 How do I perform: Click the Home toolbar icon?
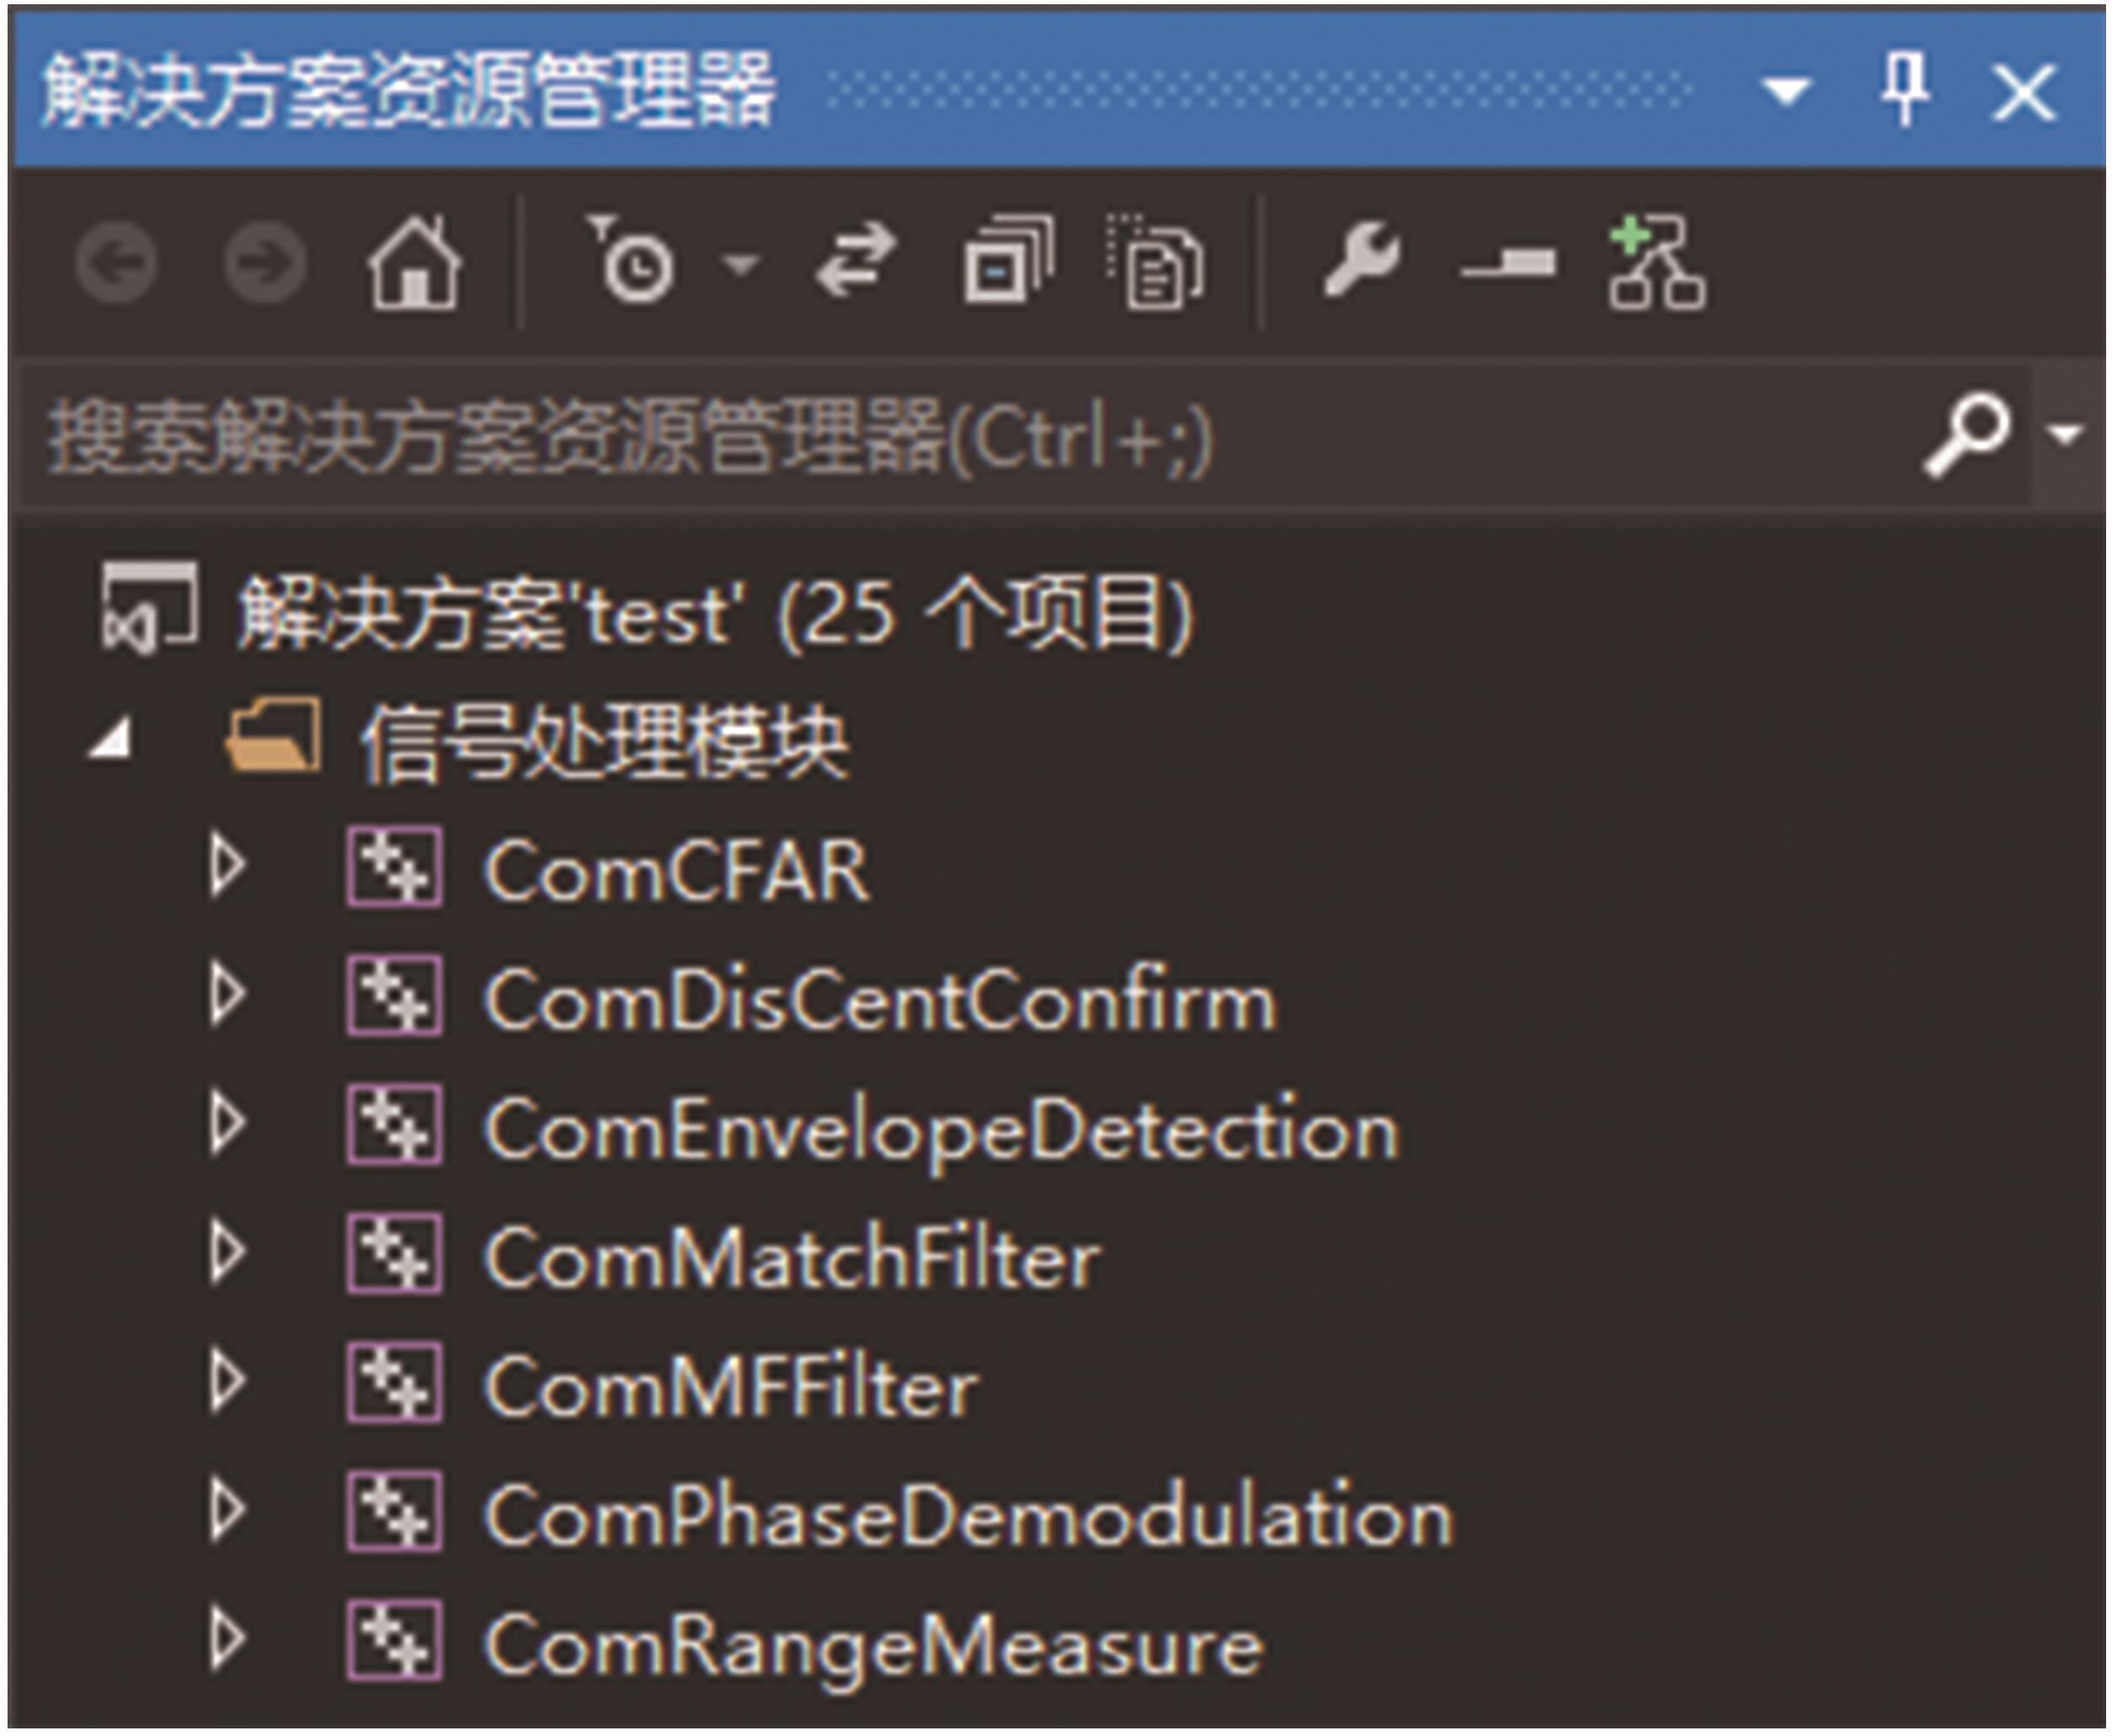(x=414, y=263)
